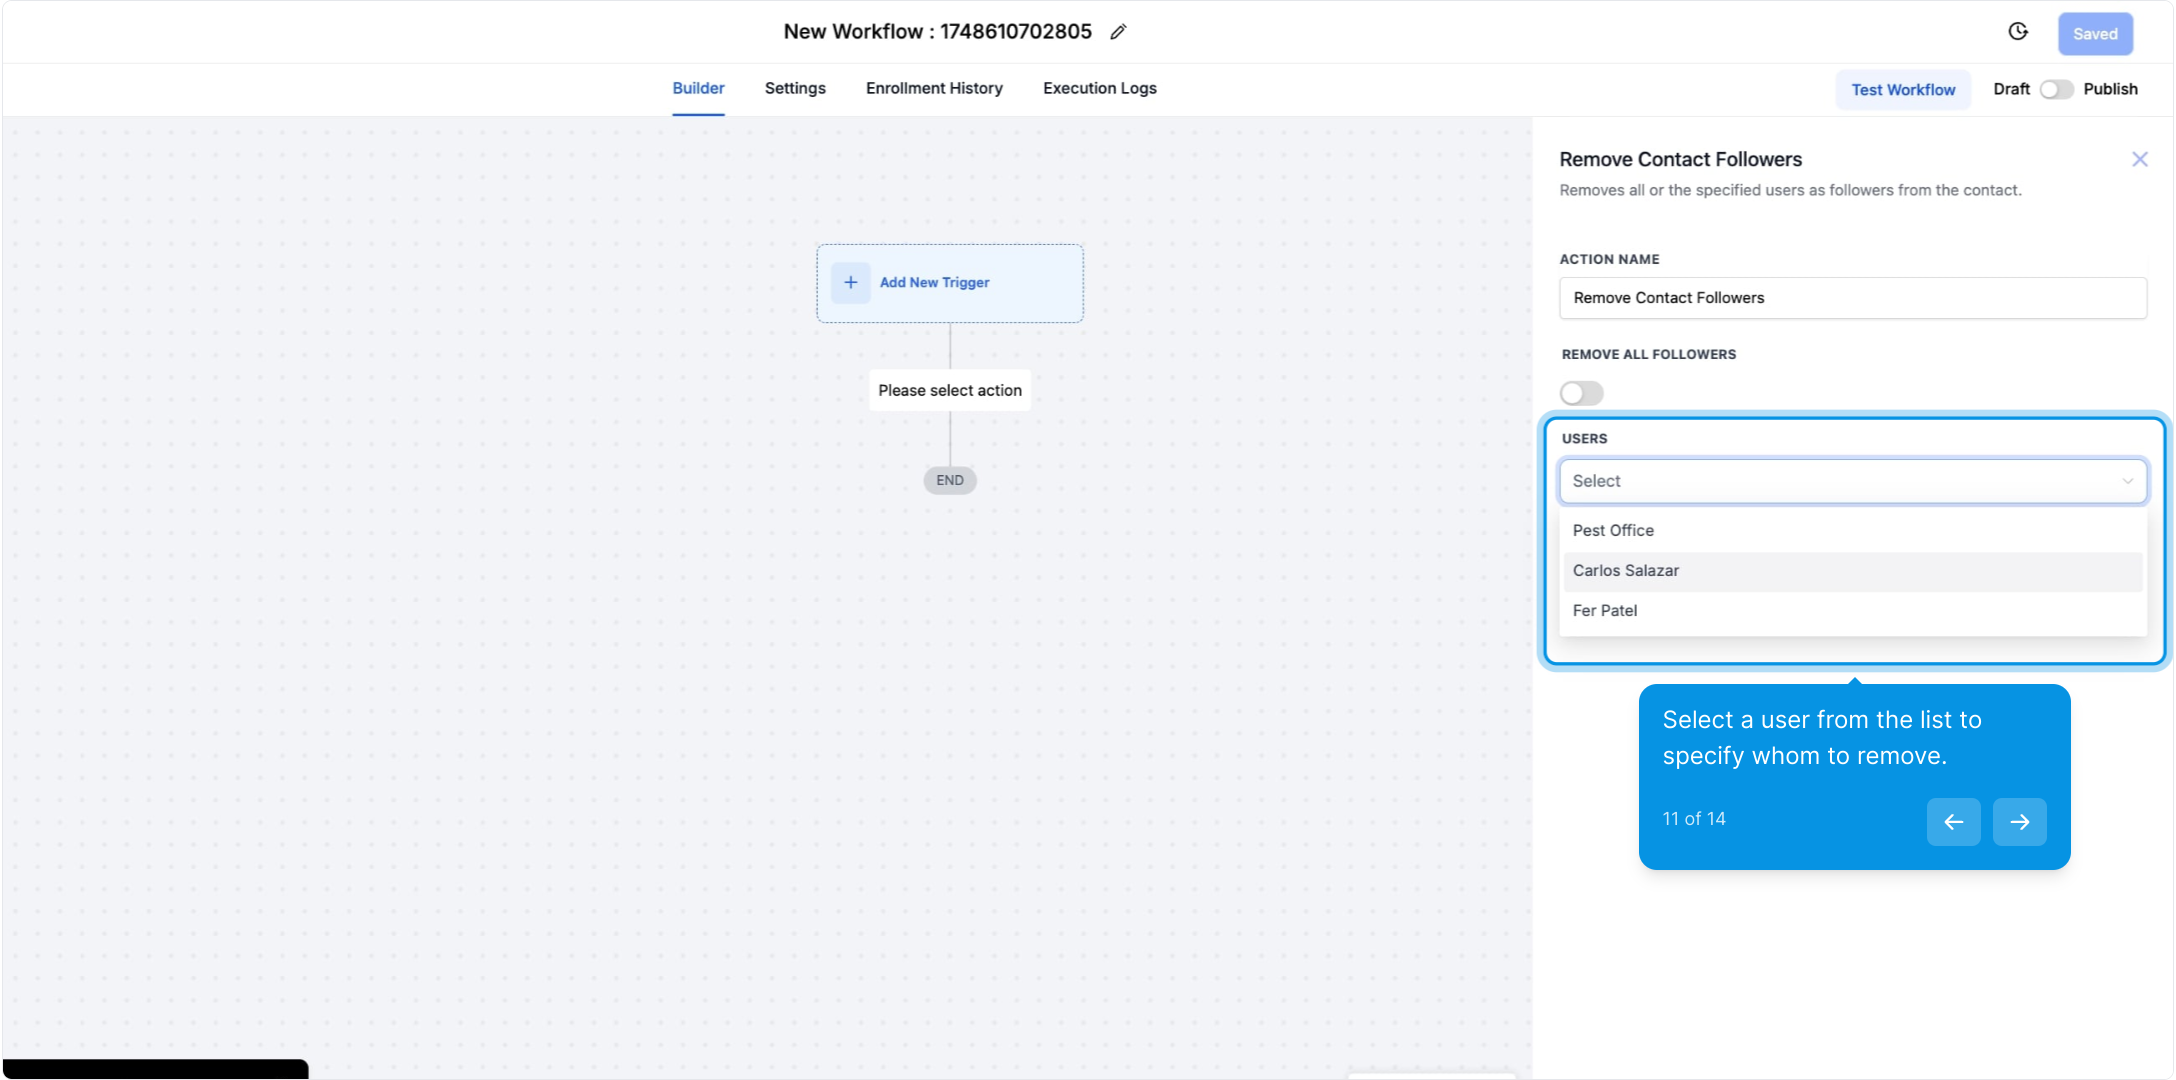The image size is (2176, 1080).
Task: Click the END node
Action: 950,481
